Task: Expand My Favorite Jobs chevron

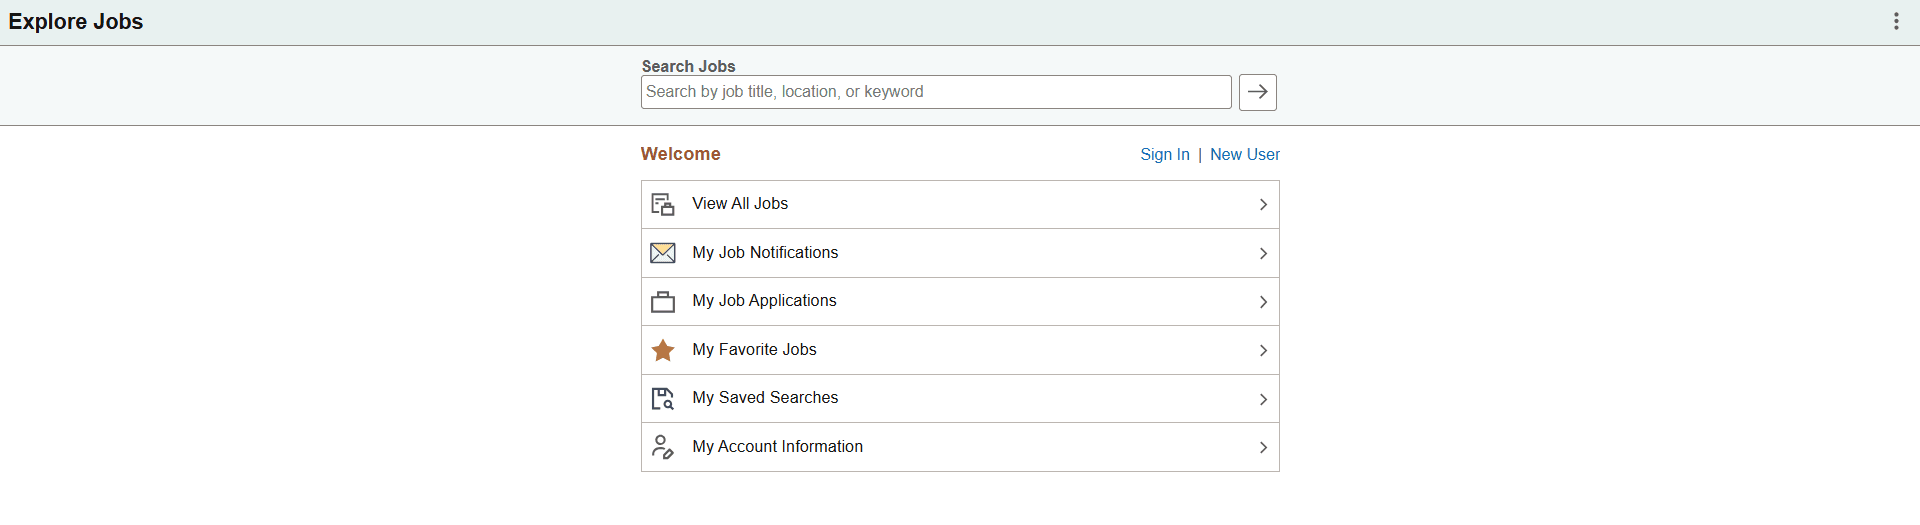Action: (1263, 350)
